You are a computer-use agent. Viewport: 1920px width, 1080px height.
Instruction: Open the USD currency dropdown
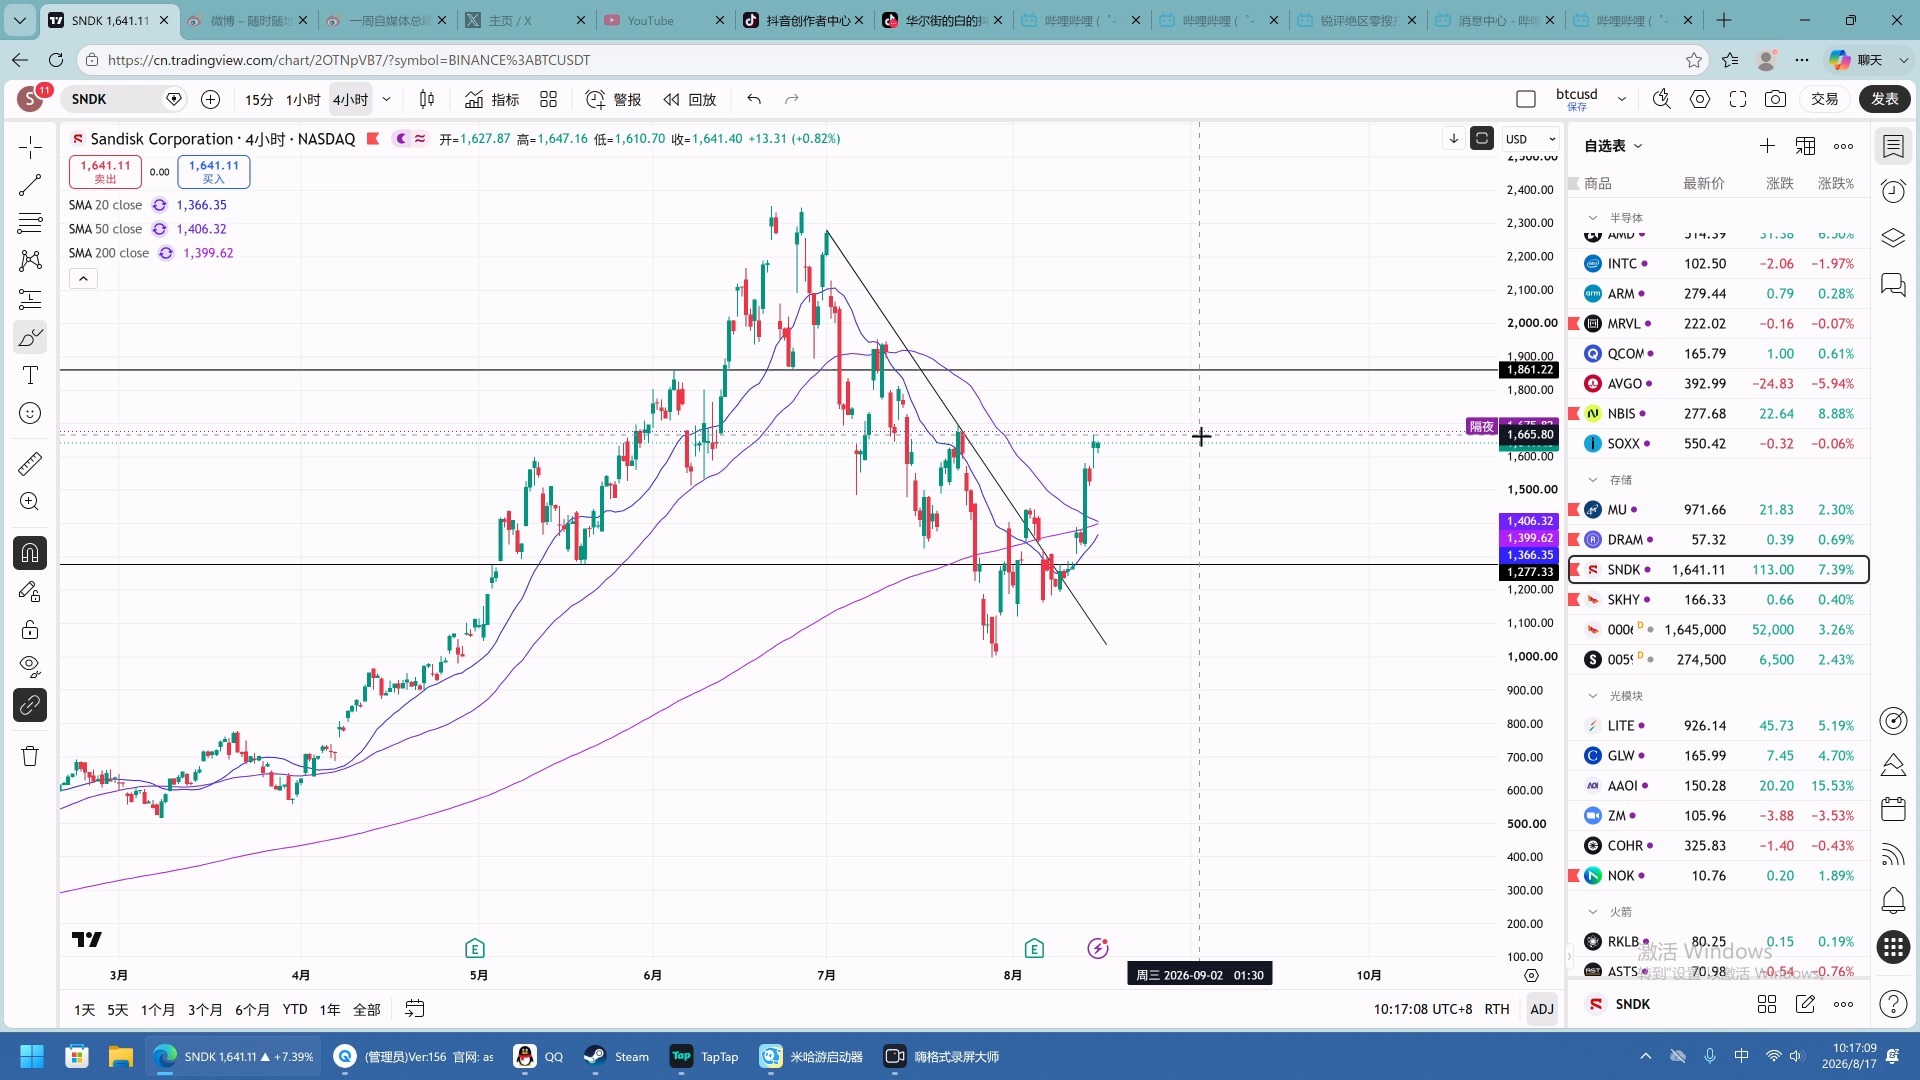pyautogui.click(x=1531, y=139)
